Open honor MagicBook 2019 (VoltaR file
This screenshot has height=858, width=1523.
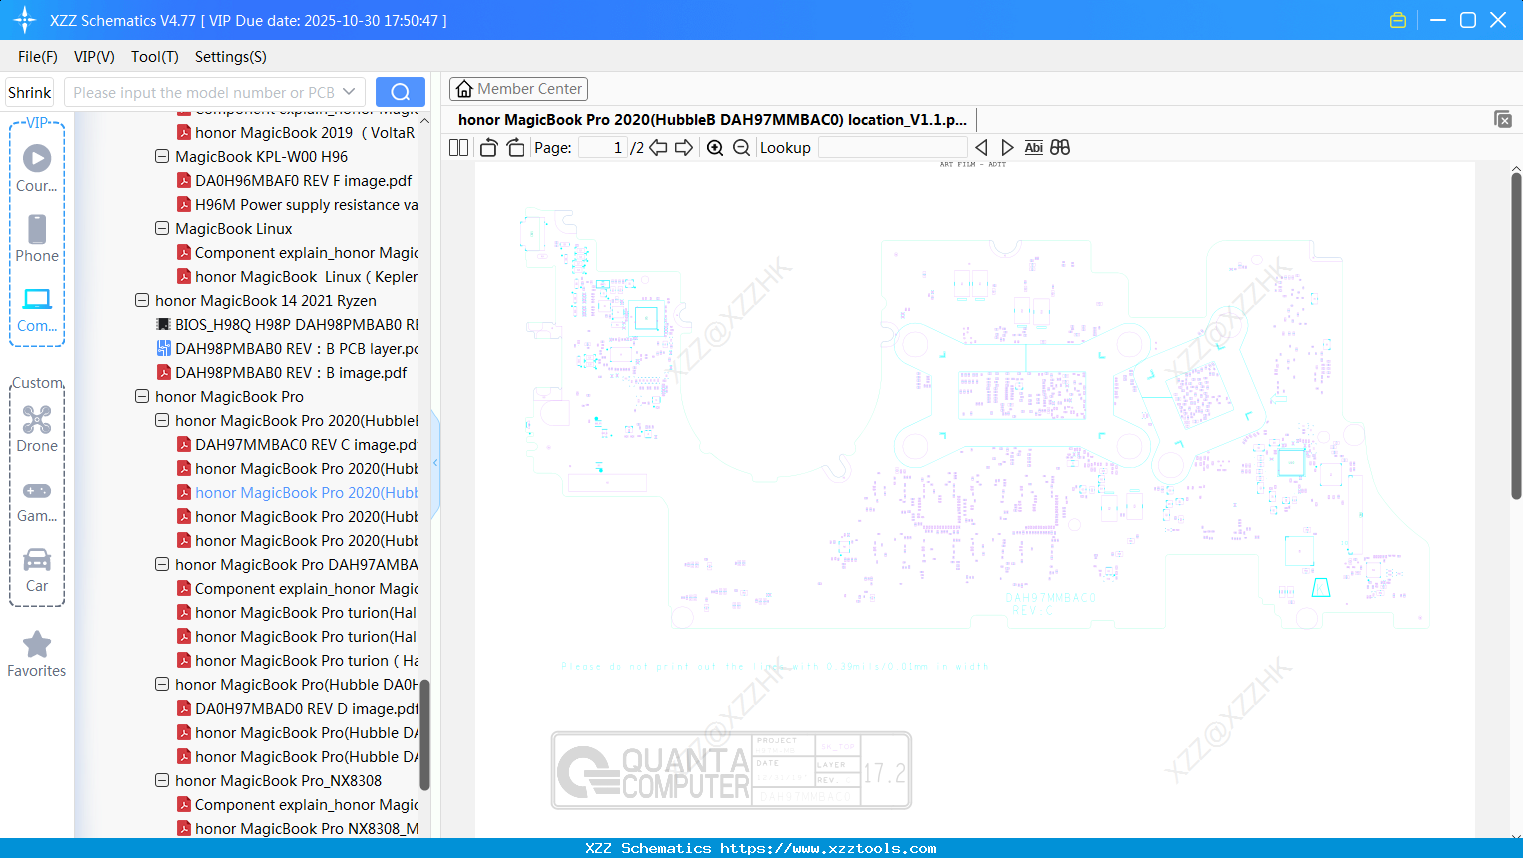pyautogui.click(x=297, y=132)
